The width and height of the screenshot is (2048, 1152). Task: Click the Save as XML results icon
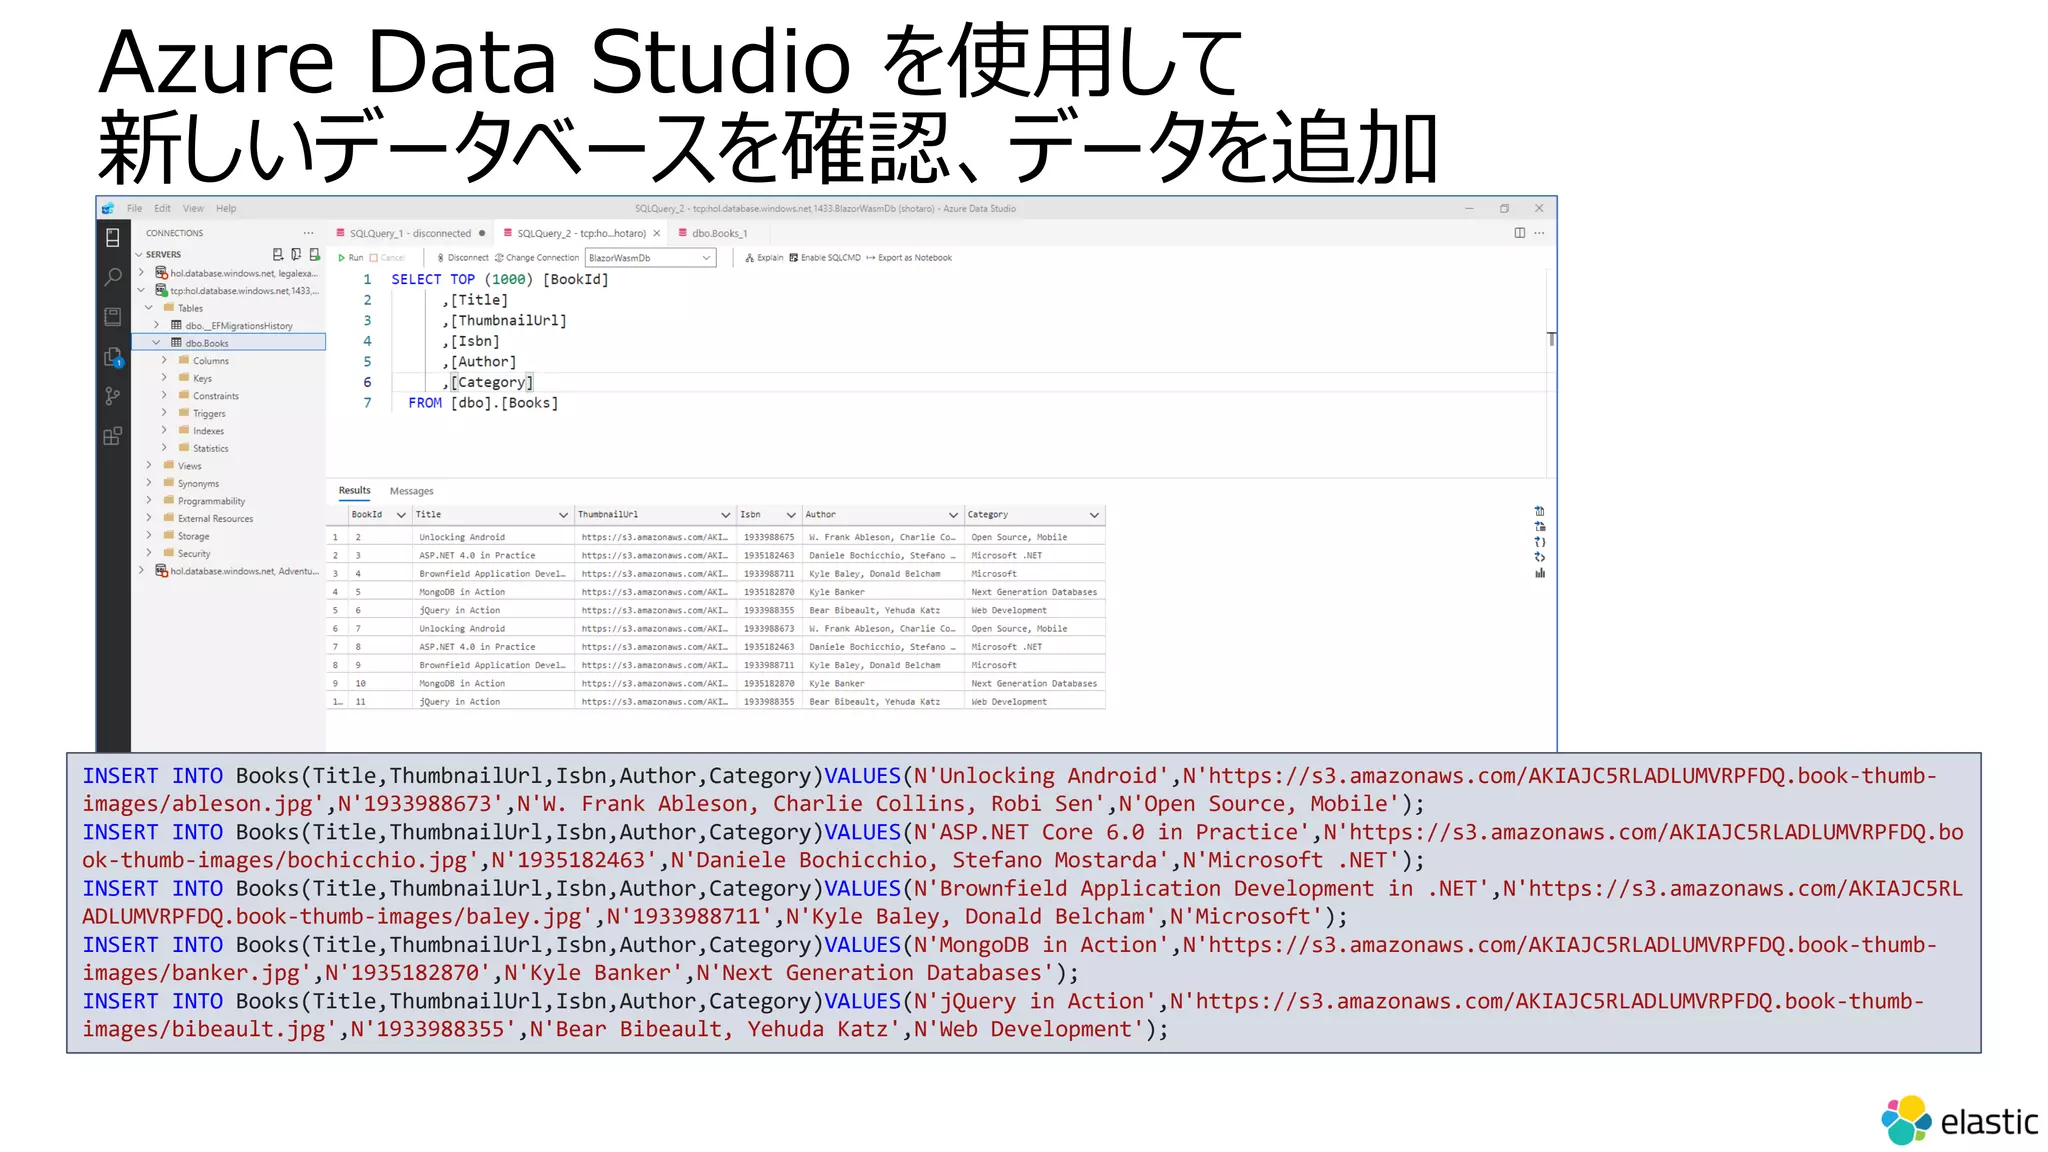tap(1540, 557)
